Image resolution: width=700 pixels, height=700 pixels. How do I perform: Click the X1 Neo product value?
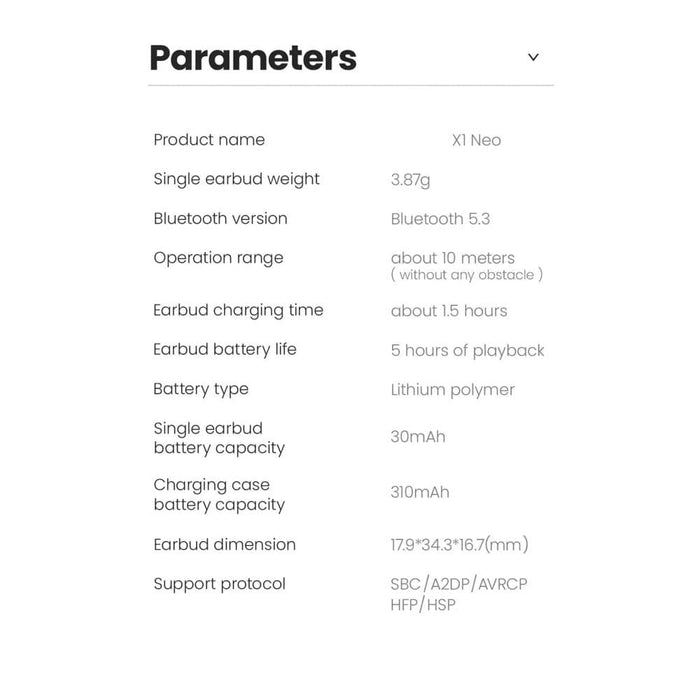(477, 140)
